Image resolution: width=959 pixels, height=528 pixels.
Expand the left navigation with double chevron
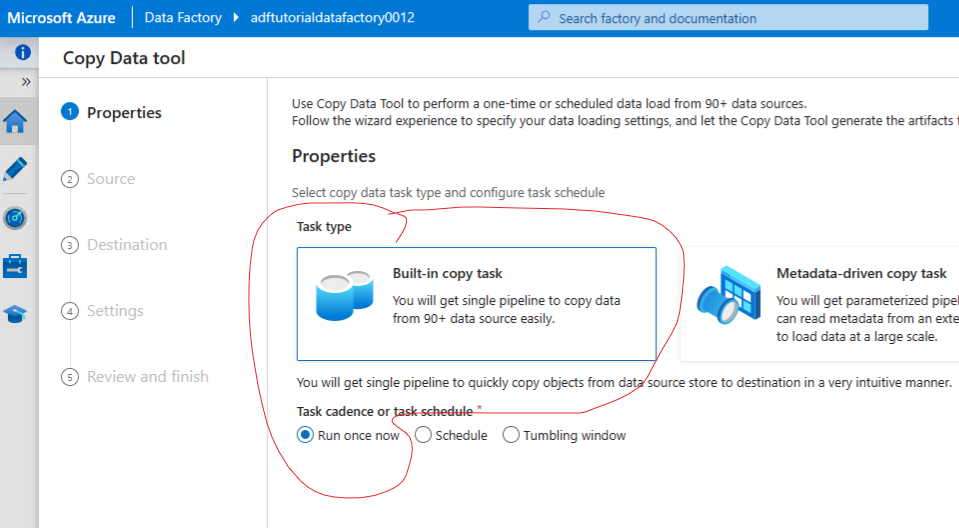26,82
